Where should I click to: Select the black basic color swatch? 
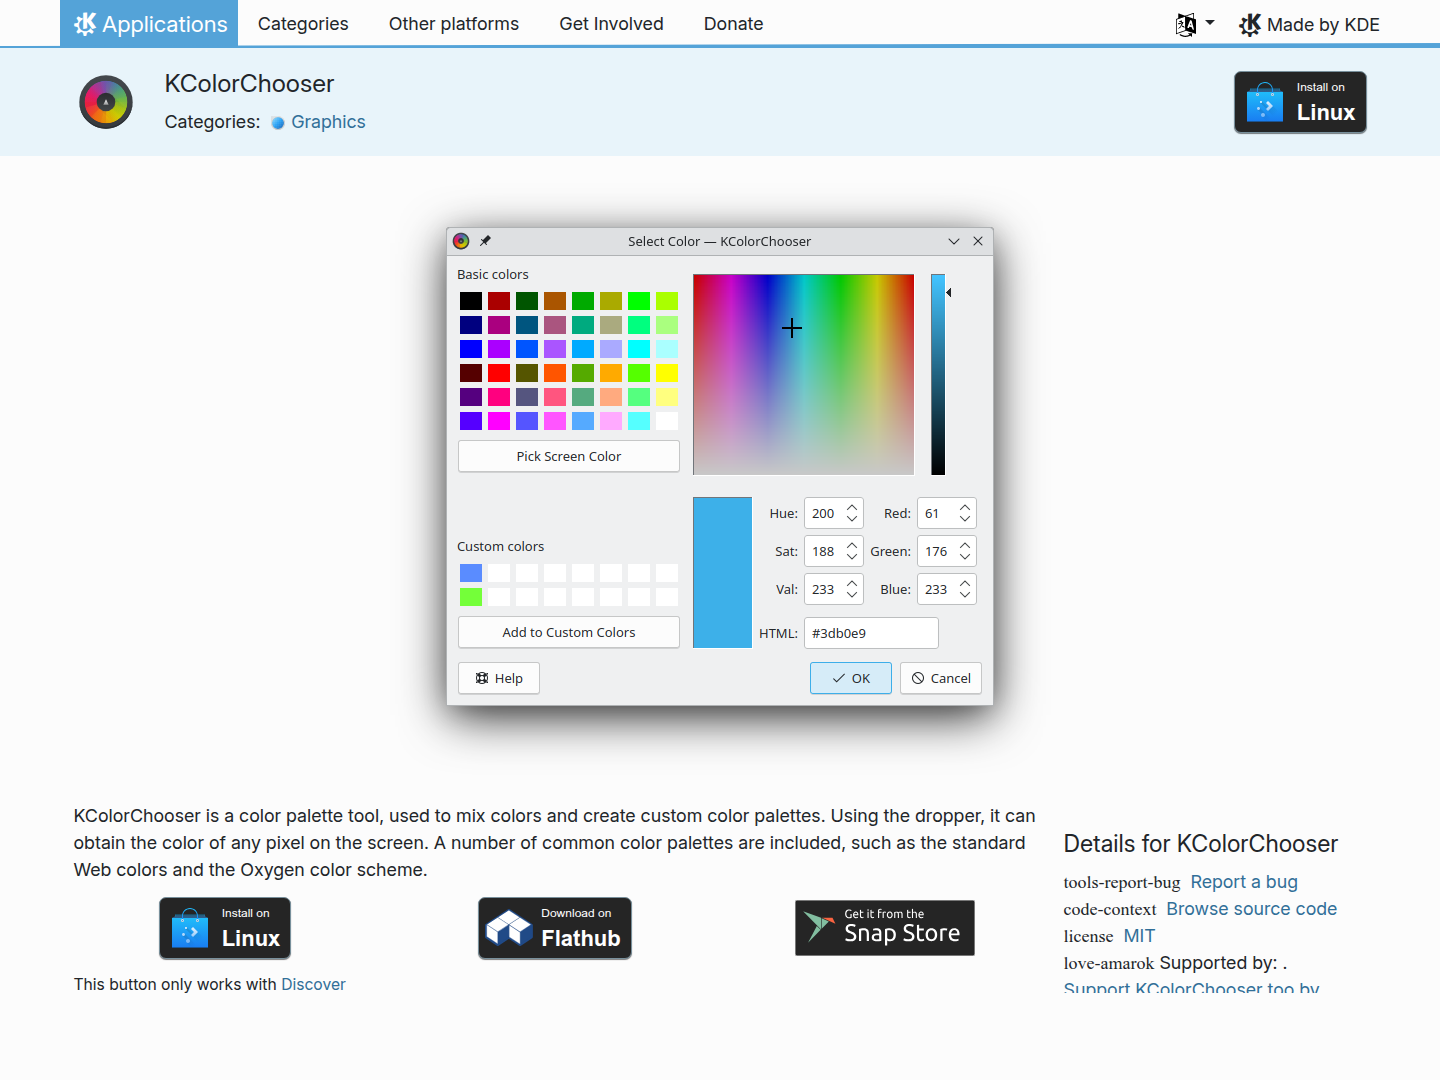click(471, 301)
